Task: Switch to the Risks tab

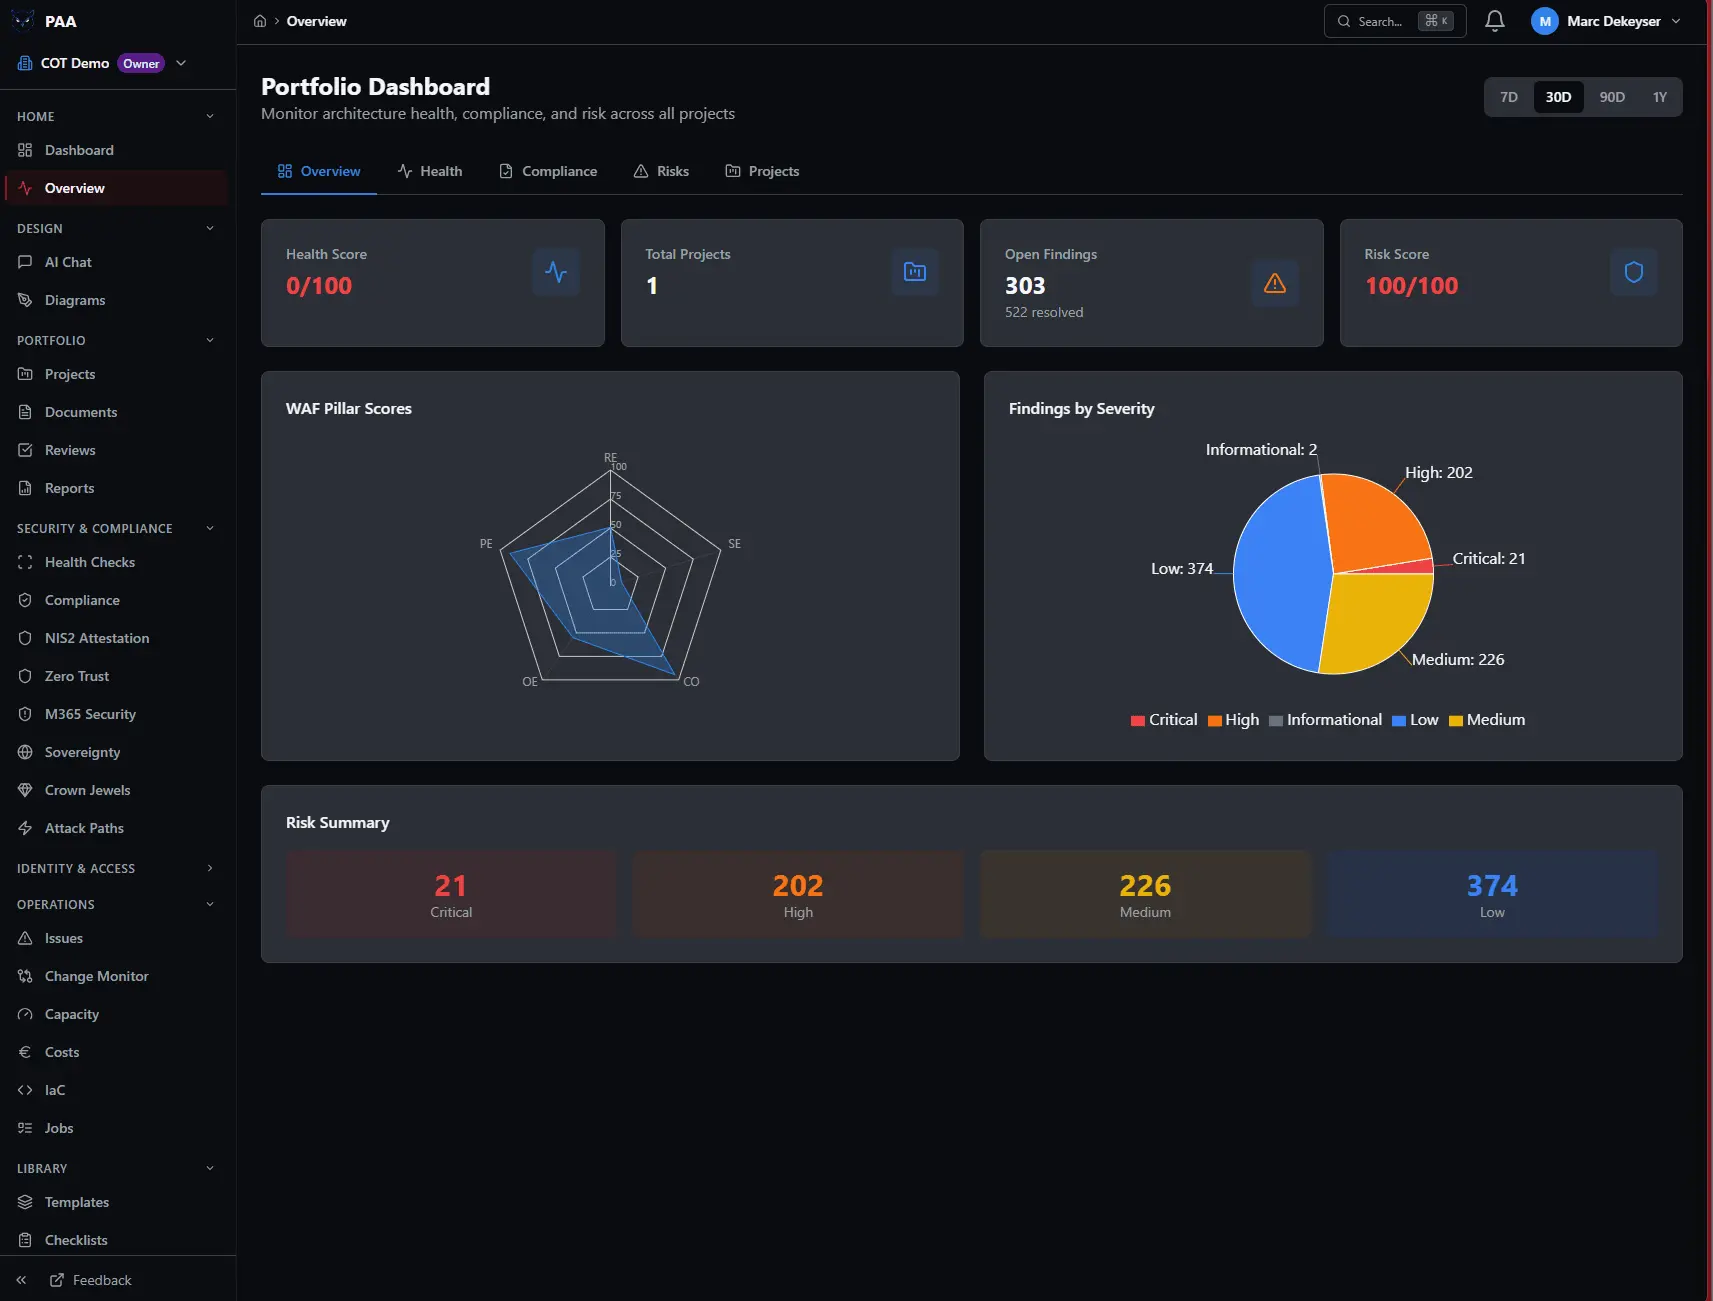Action: pos(661,171)
